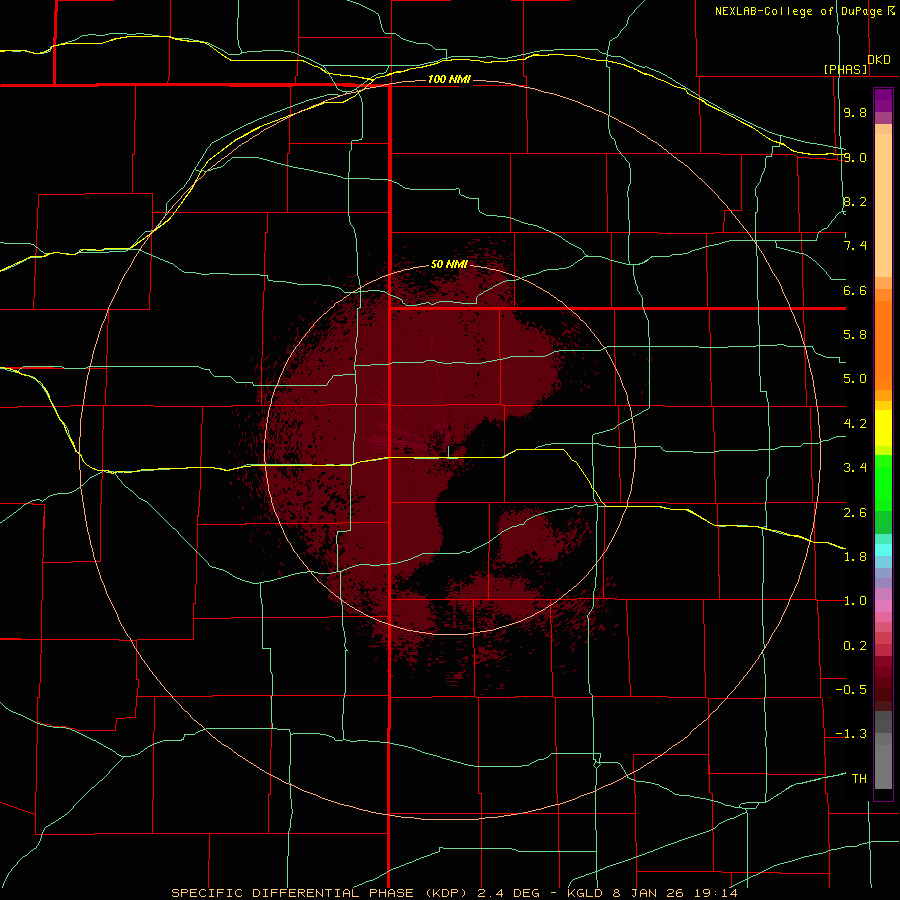
Task: Click the NEXLAB-College of DuPage title text
Action: (x=799, y=11)
